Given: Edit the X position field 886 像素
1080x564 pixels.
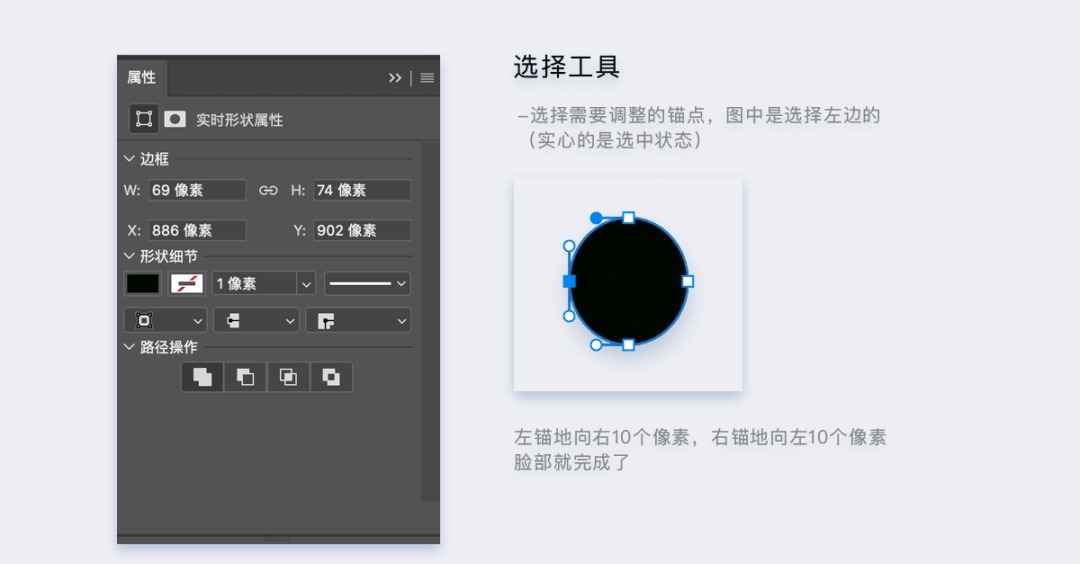Looking at the screenshot, I should click(197, 230).
